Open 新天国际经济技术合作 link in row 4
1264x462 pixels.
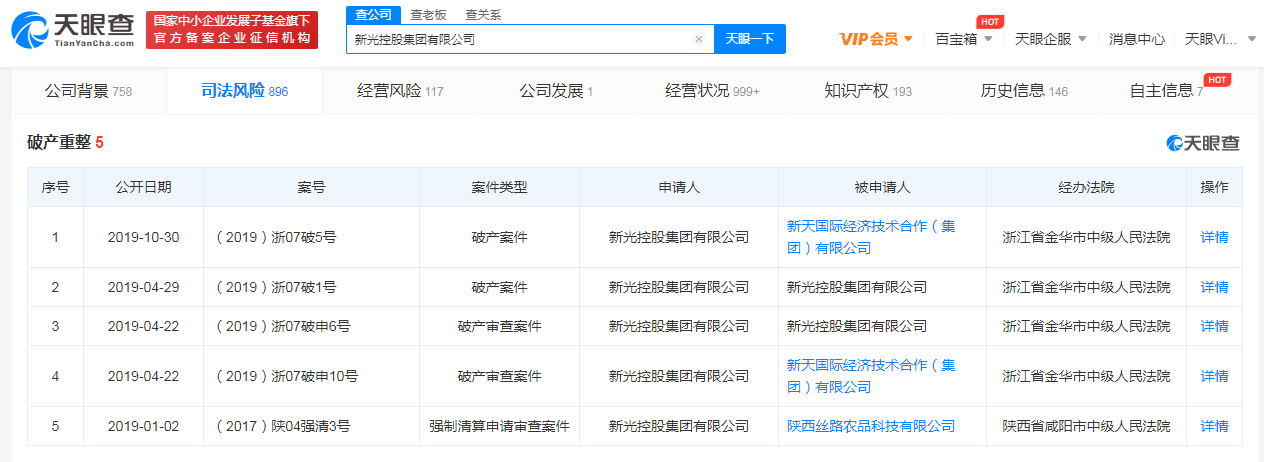tap(871, 376)
